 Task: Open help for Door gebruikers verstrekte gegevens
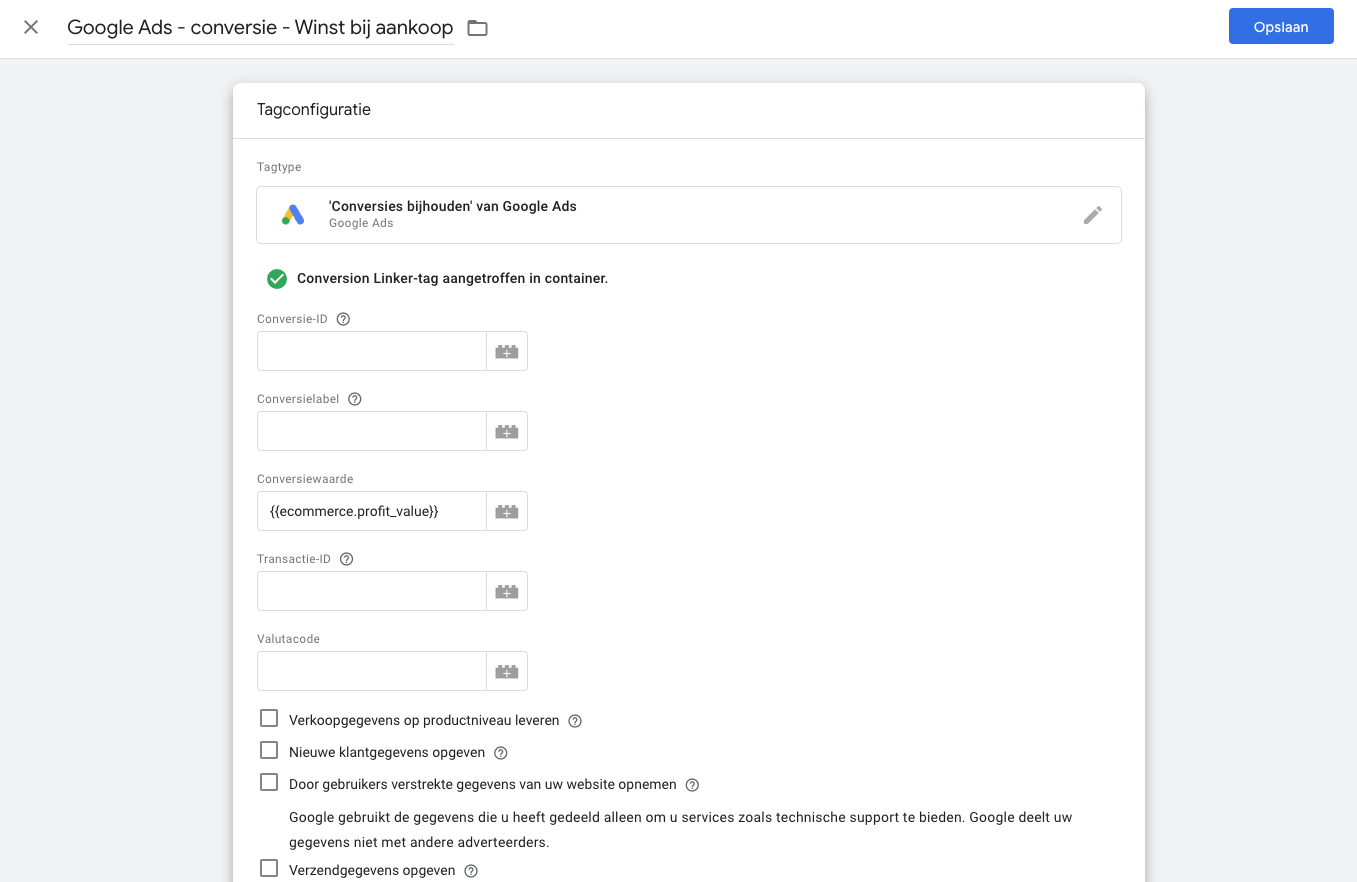[x=692, y=785]
